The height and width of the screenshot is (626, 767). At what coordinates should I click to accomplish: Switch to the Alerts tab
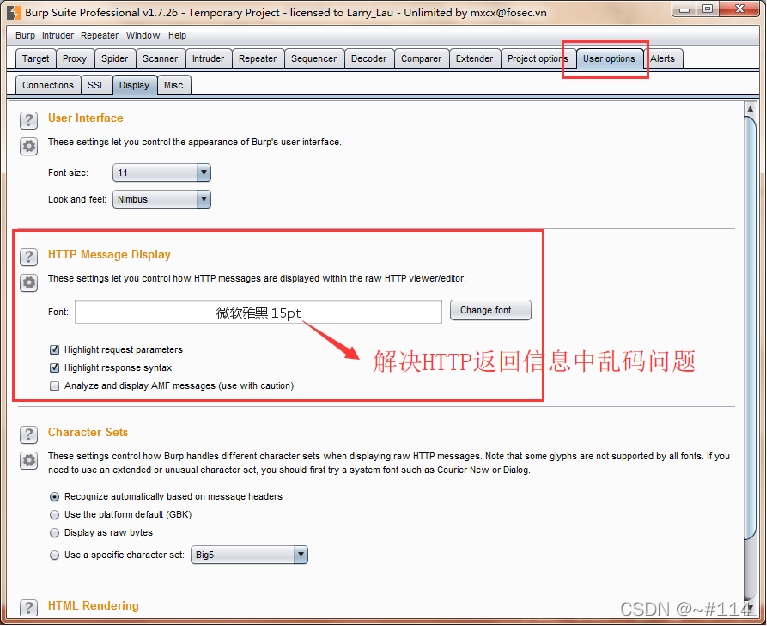[662, 59]
